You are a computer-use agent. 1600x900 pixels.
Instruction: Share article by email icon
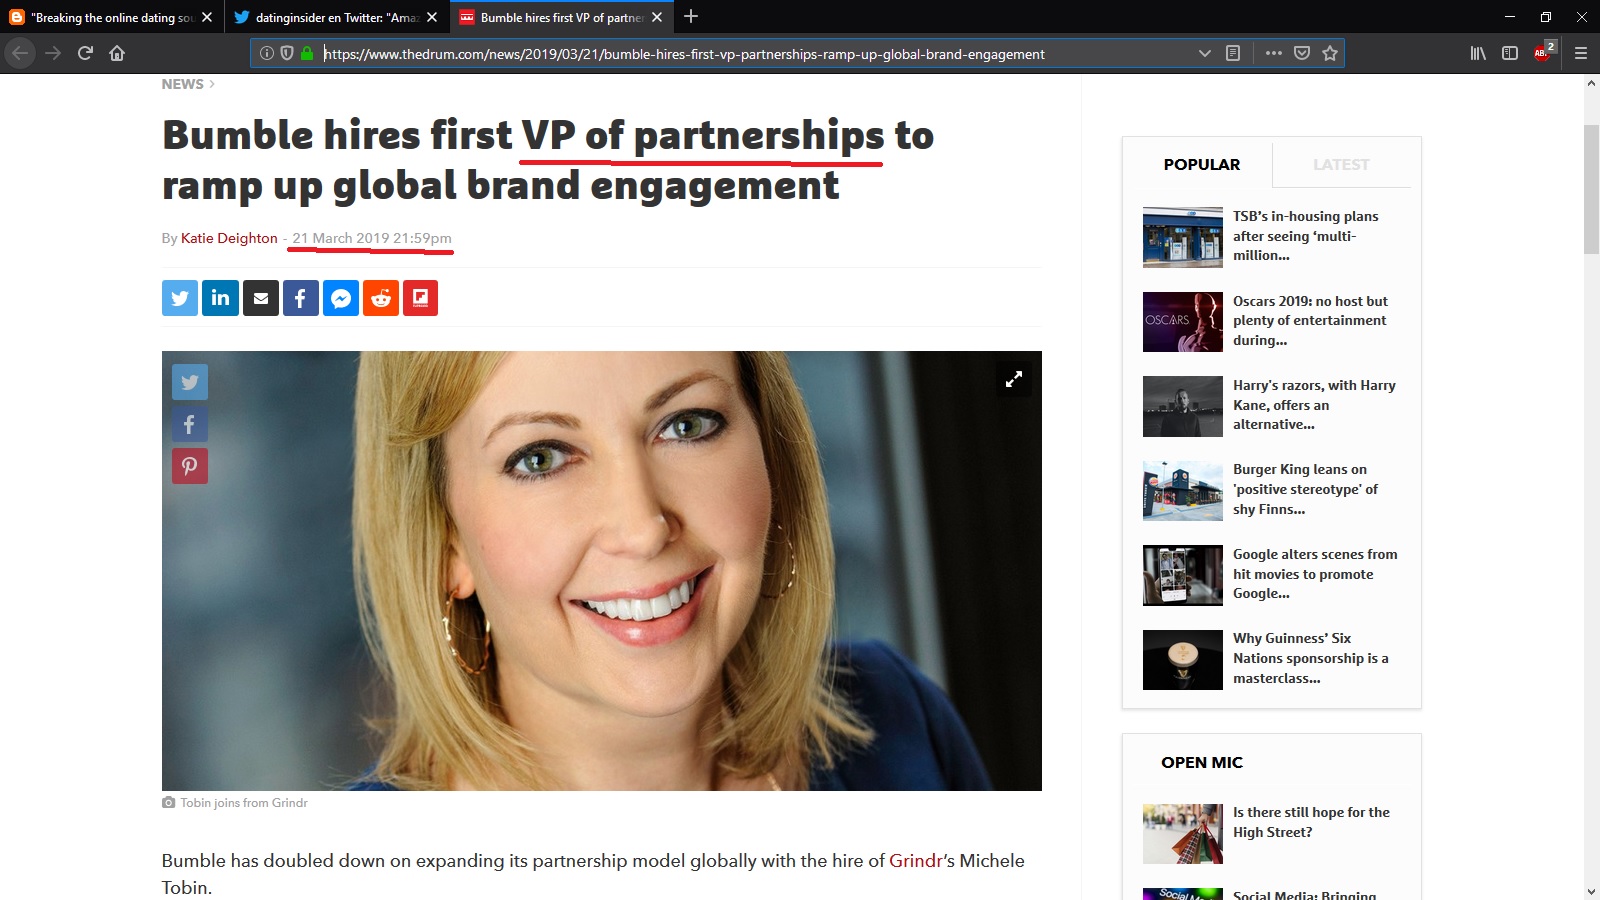pos(261,298)
